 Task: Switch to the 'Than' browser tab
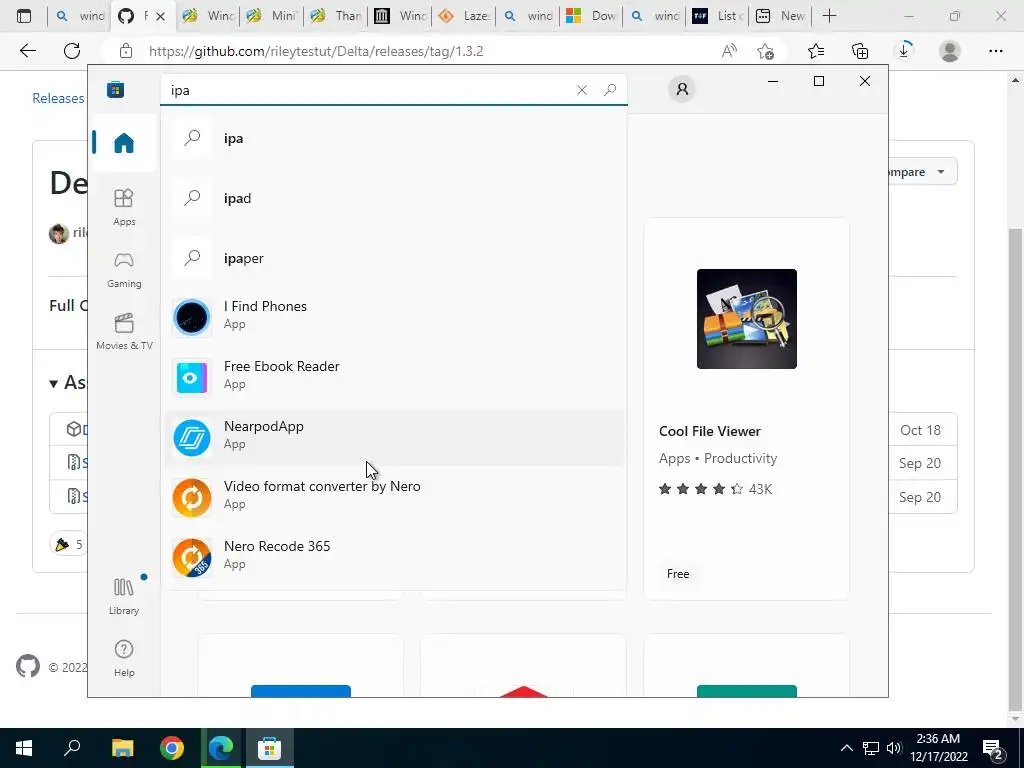(336, 16)
